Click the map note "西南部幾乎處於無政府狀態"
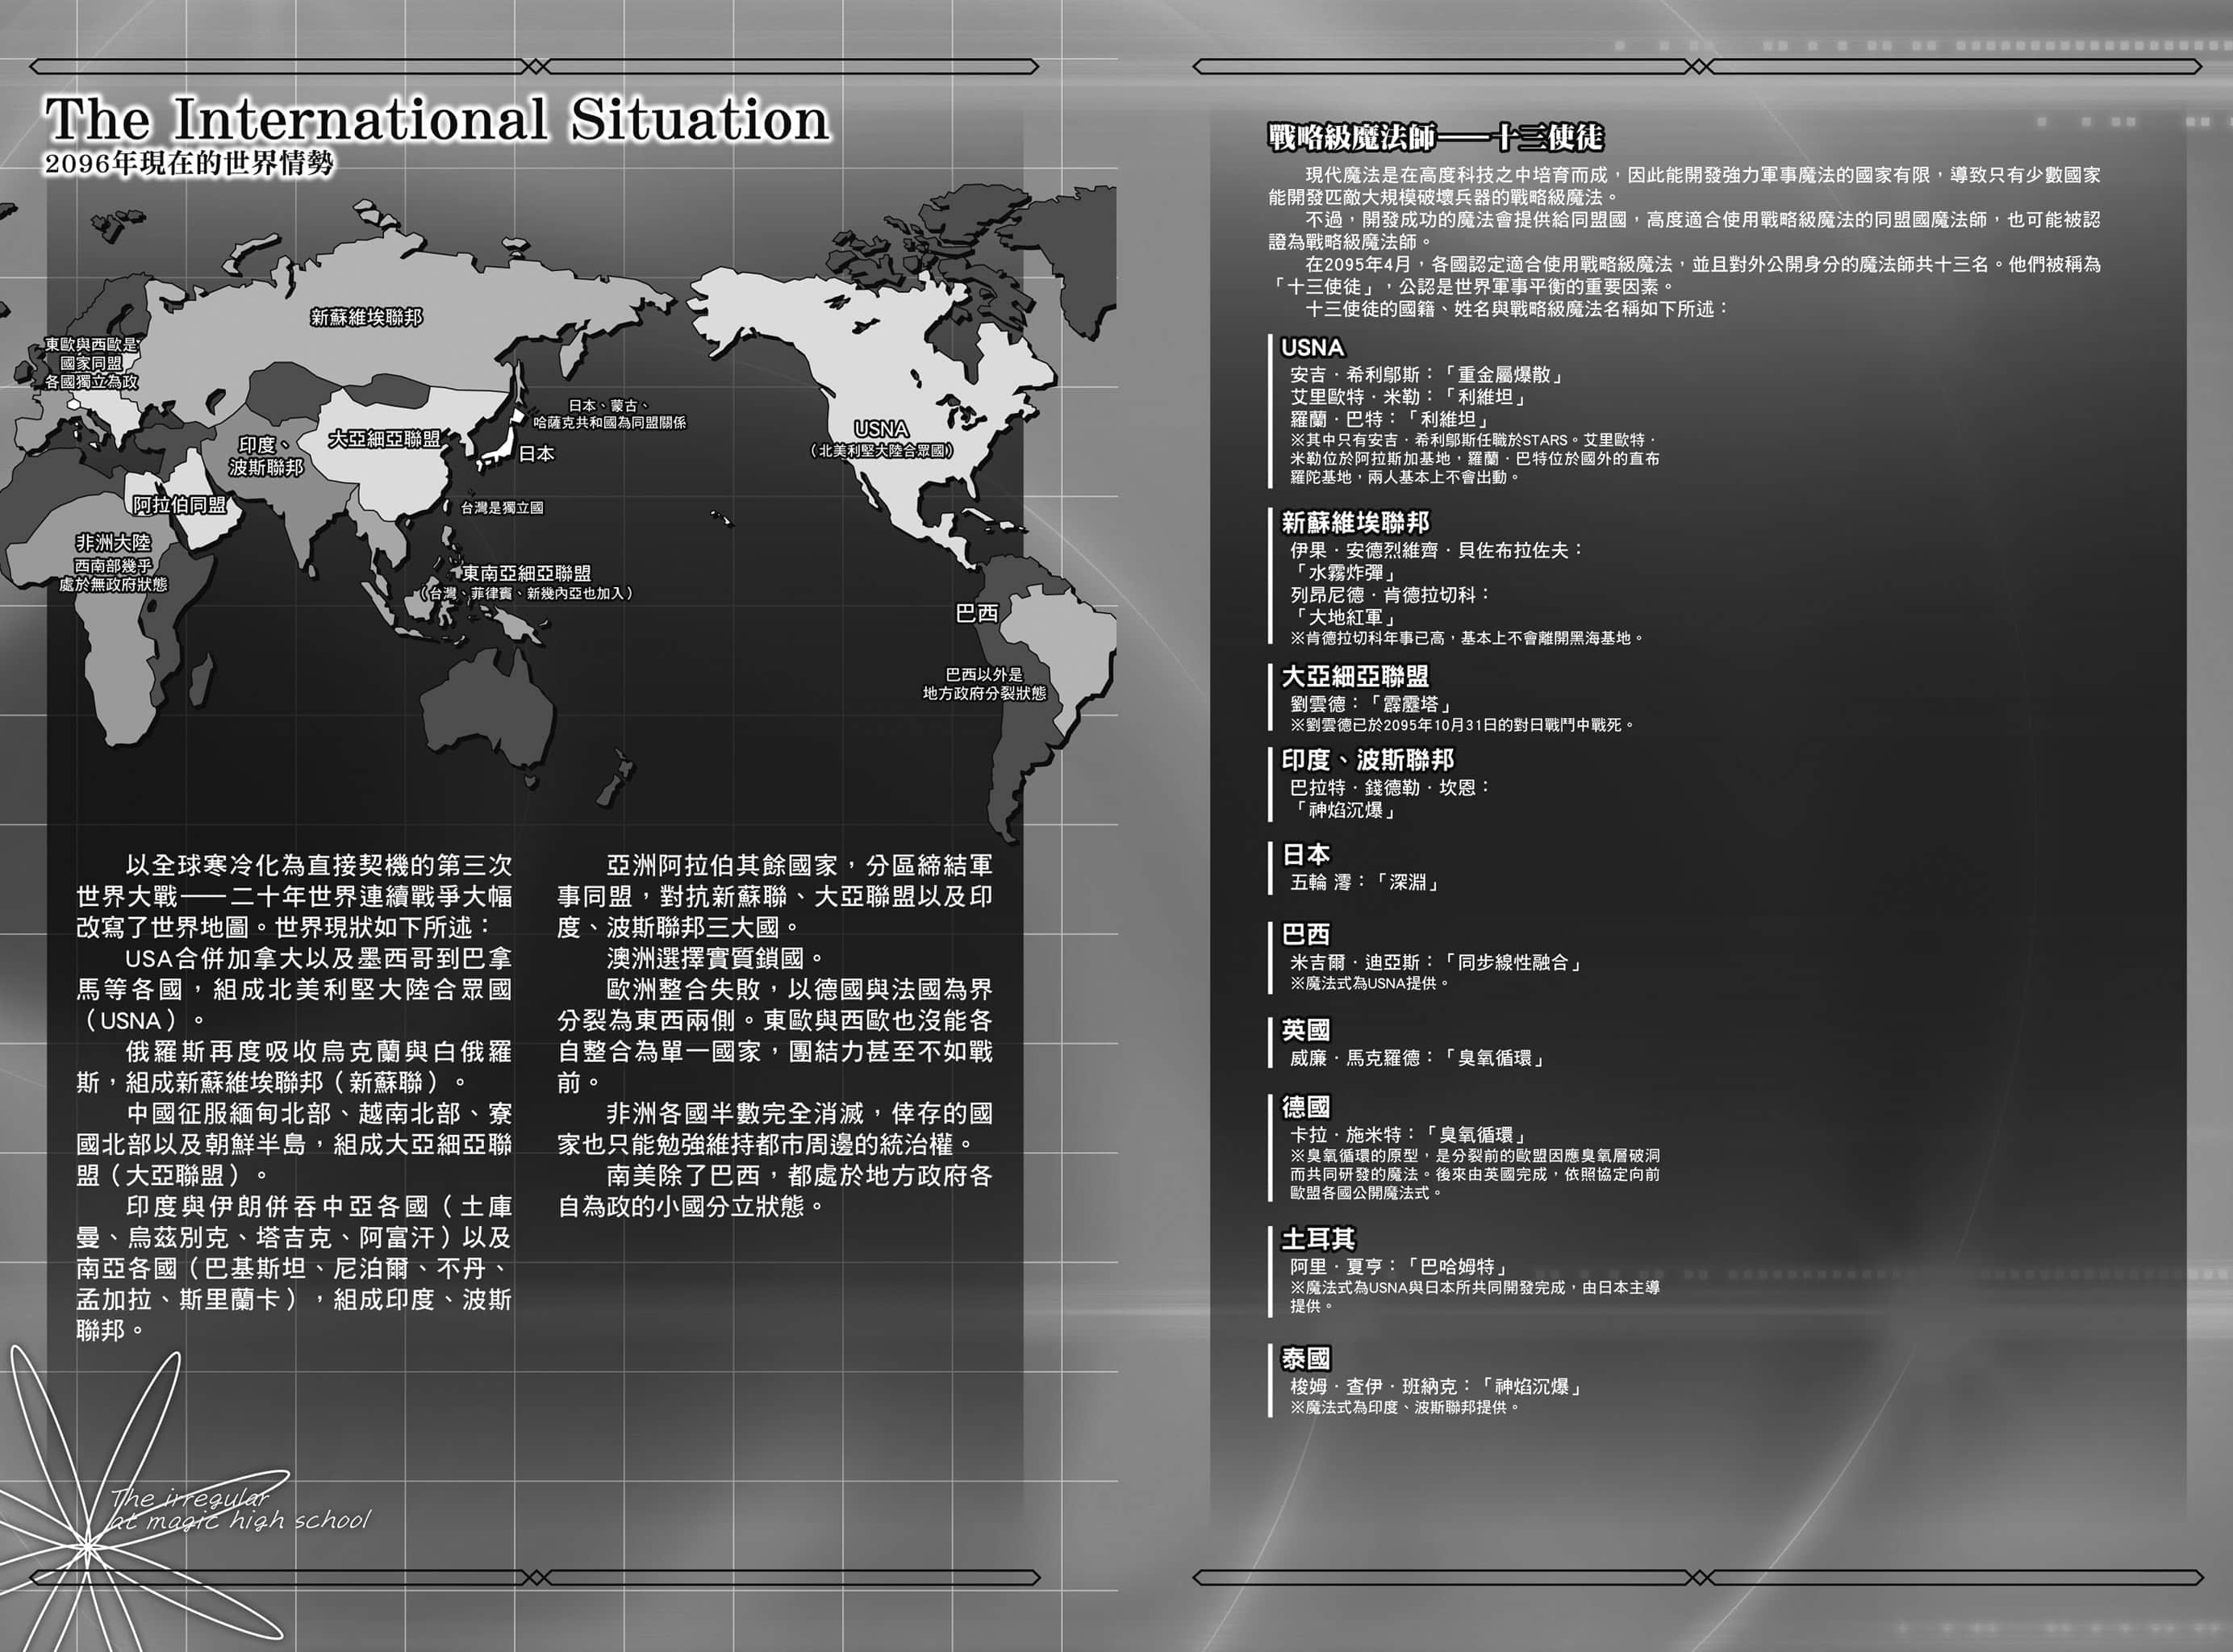This screenshot has width=2233, height=1652. click(113, 575)
